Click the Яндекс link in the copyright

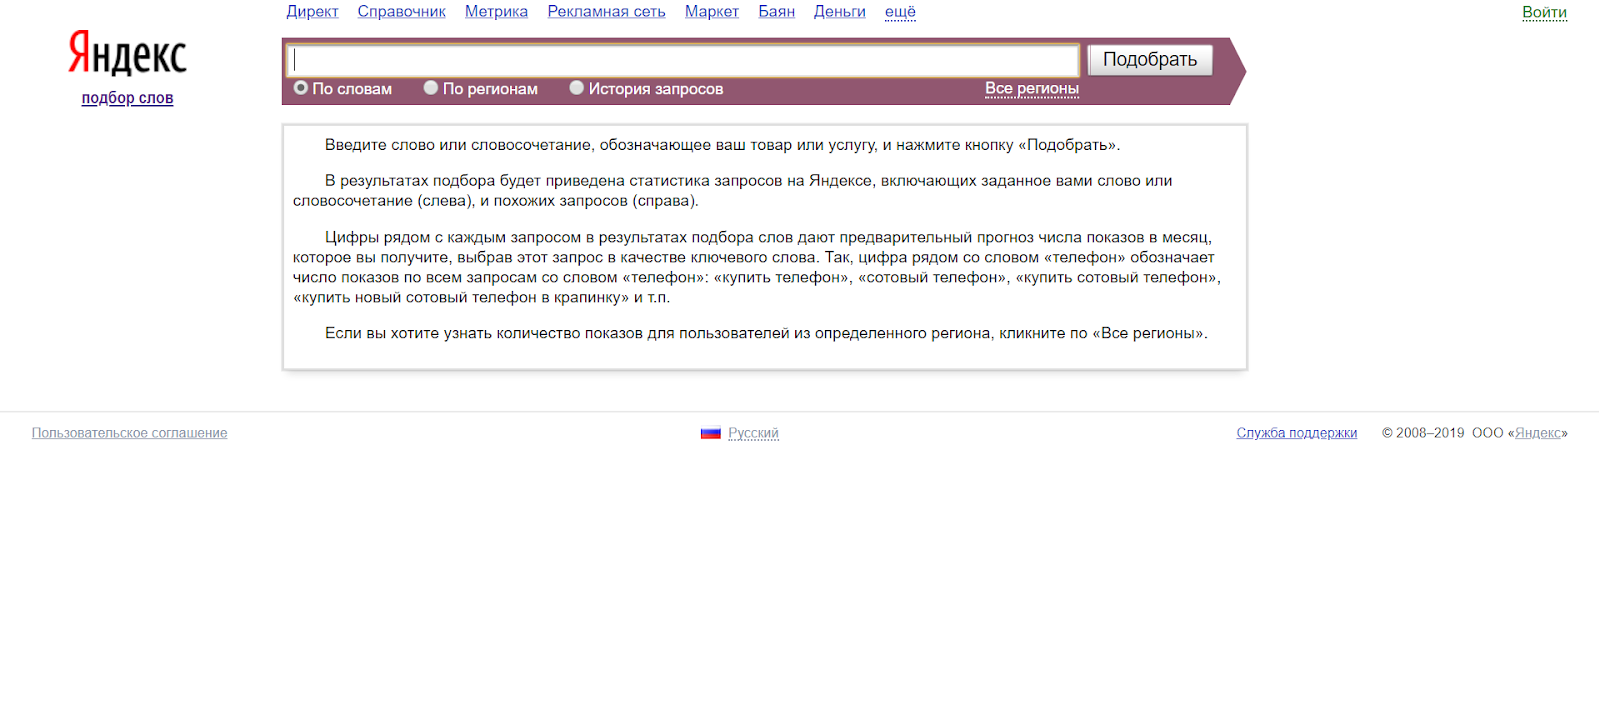1537,433
